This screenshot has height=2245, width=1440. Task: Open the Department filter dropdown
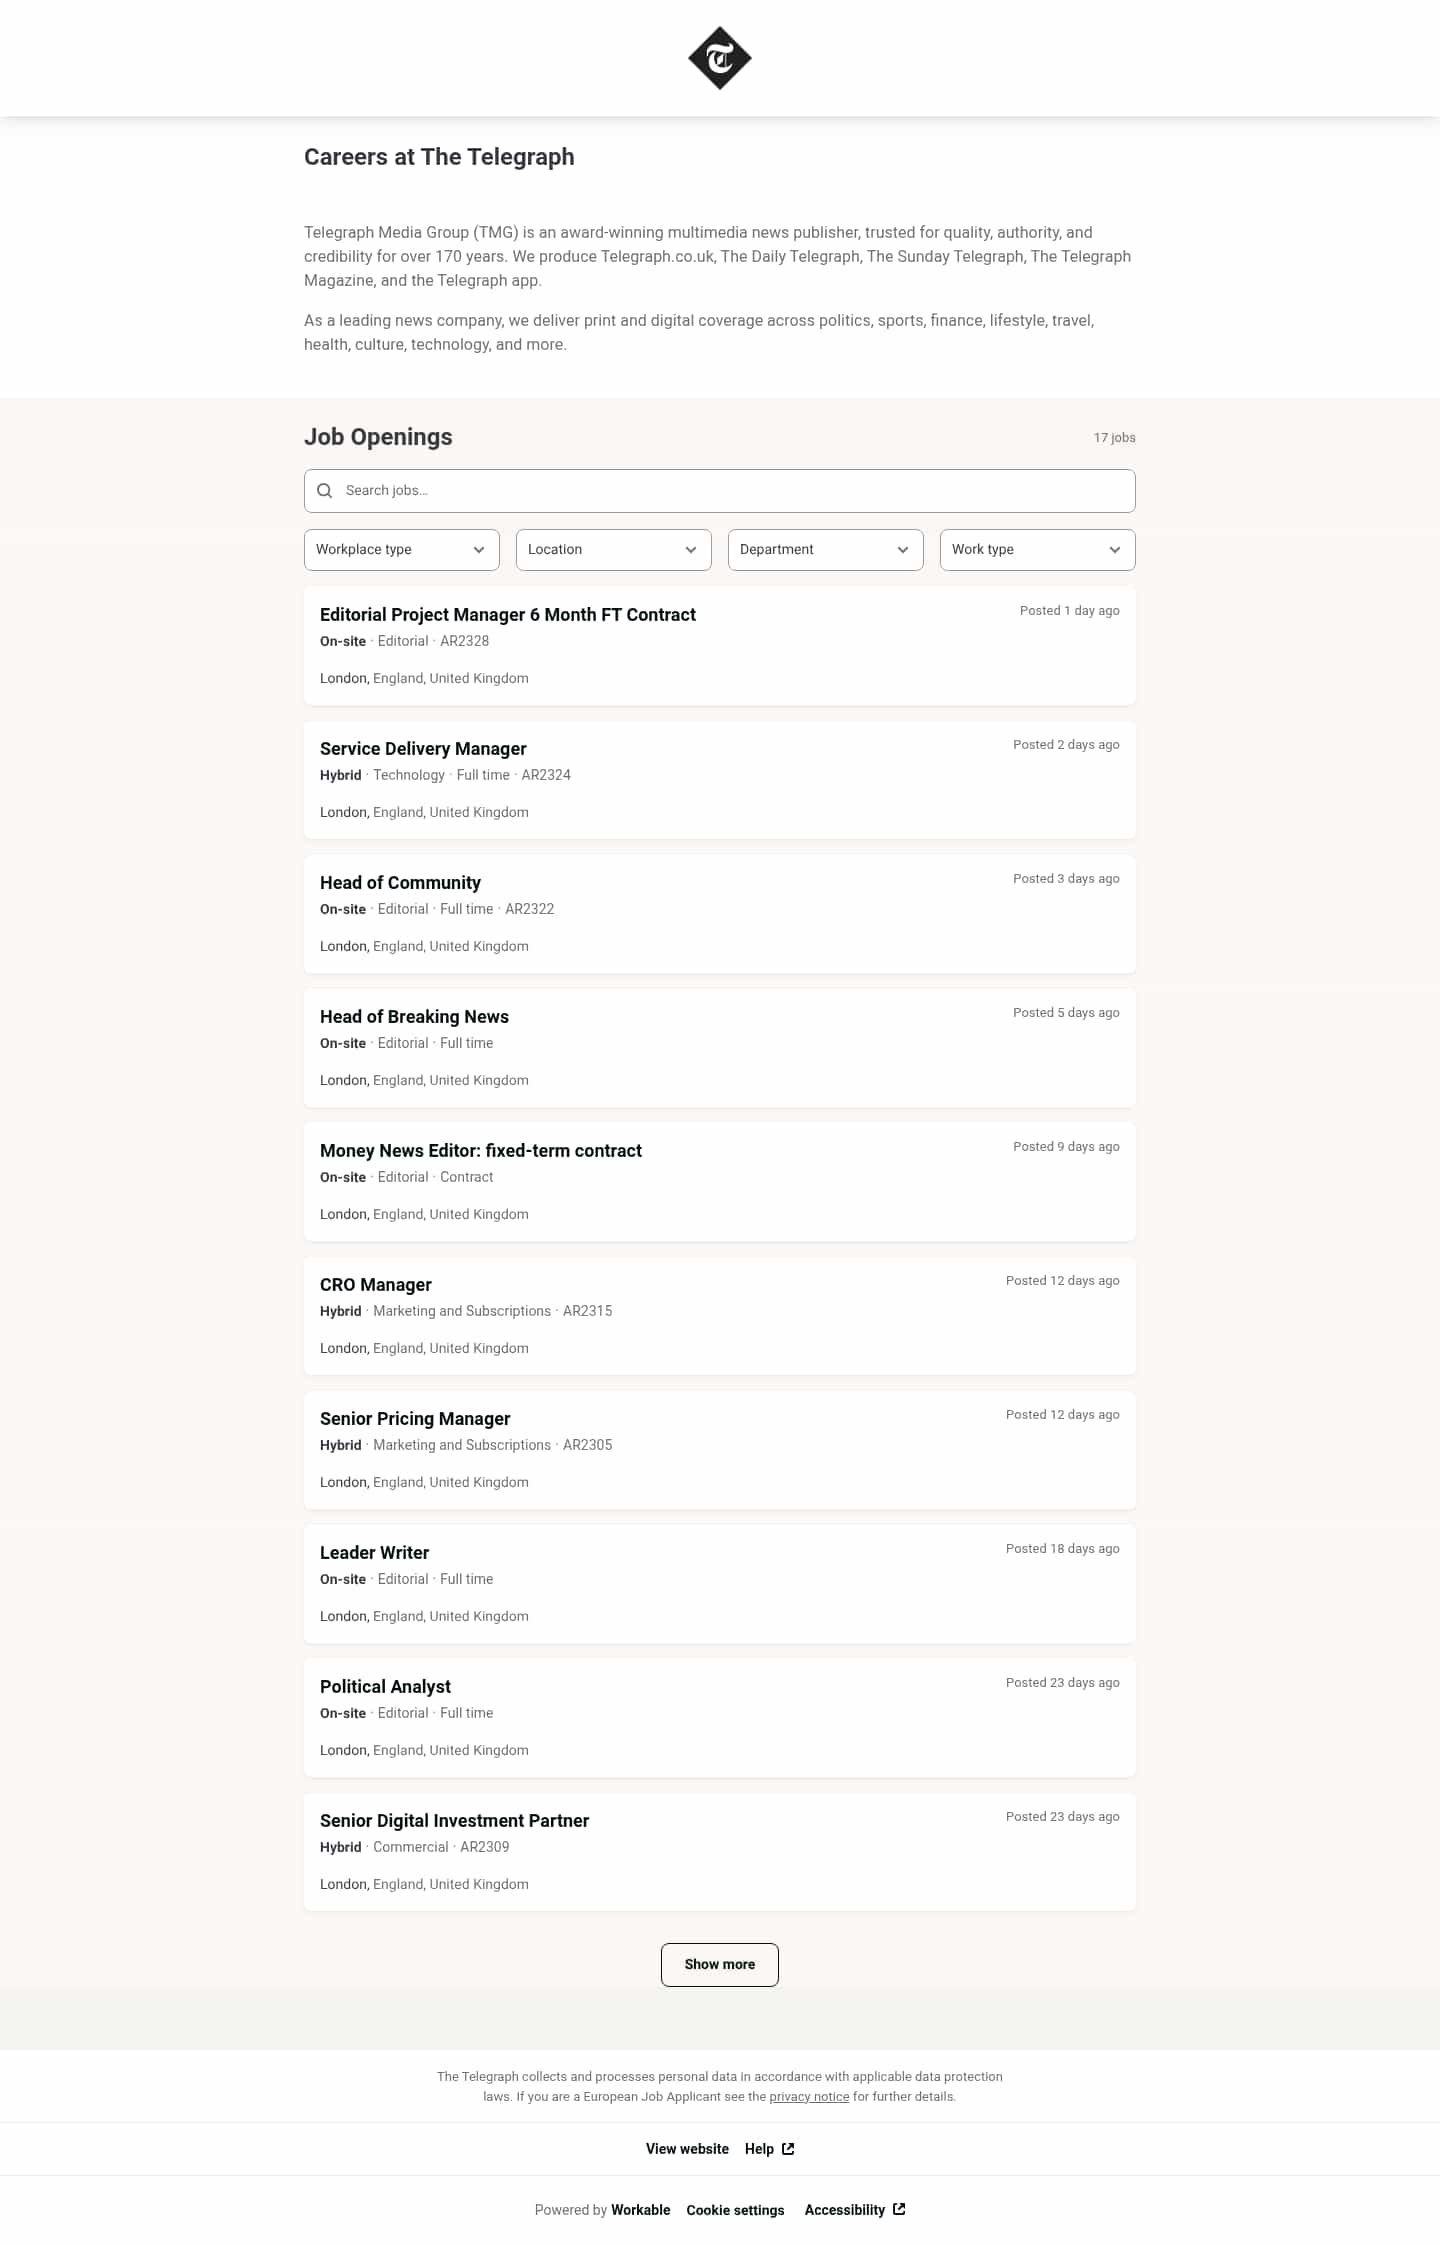tap(825, 550)
